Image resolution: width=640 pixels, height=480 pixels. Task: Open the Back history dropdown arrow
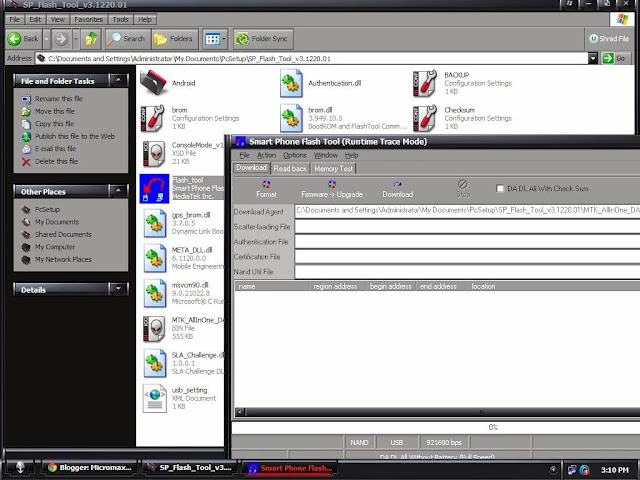point(46,39)
